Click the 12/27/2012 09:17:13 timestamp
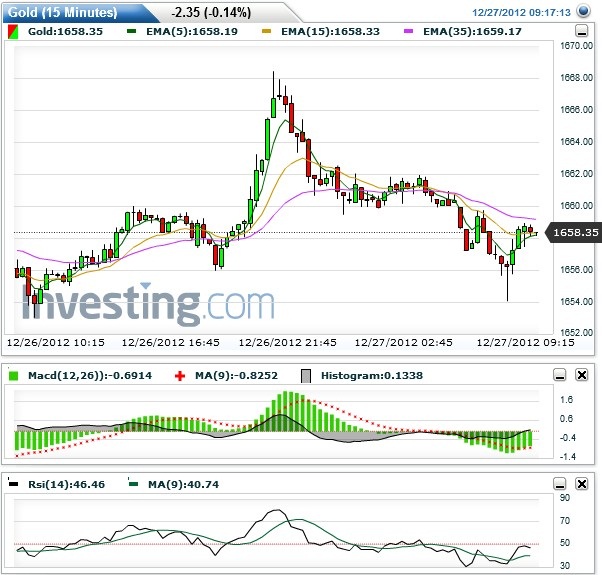 tap(521, 13)
